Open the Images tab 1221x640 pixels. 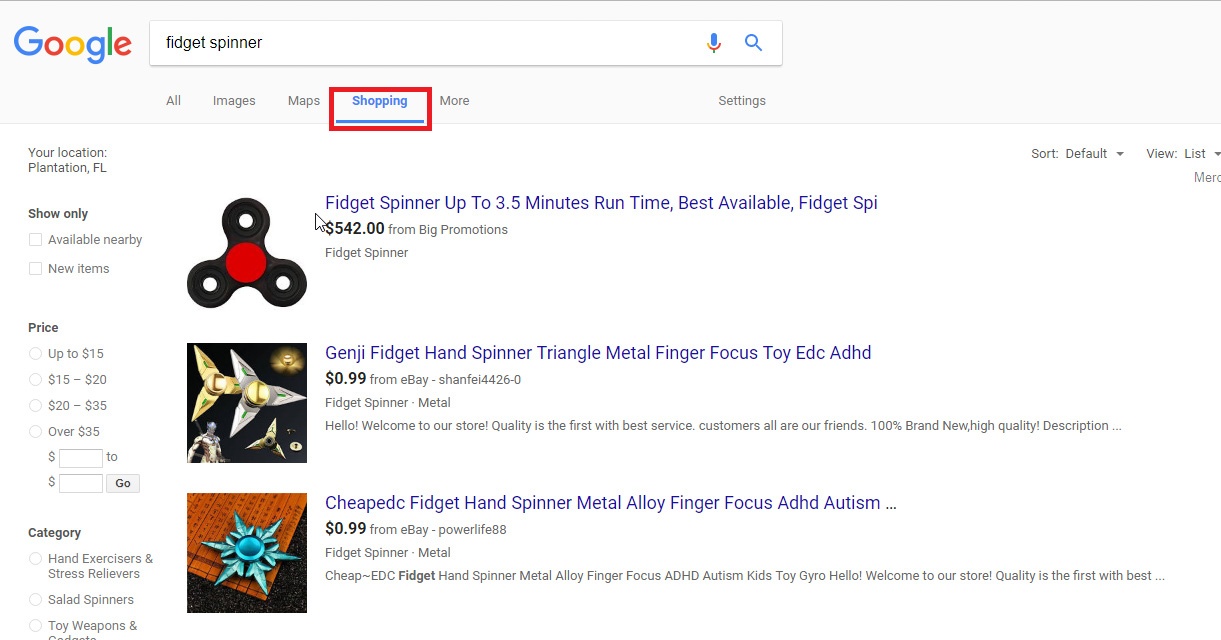(234, 101)
